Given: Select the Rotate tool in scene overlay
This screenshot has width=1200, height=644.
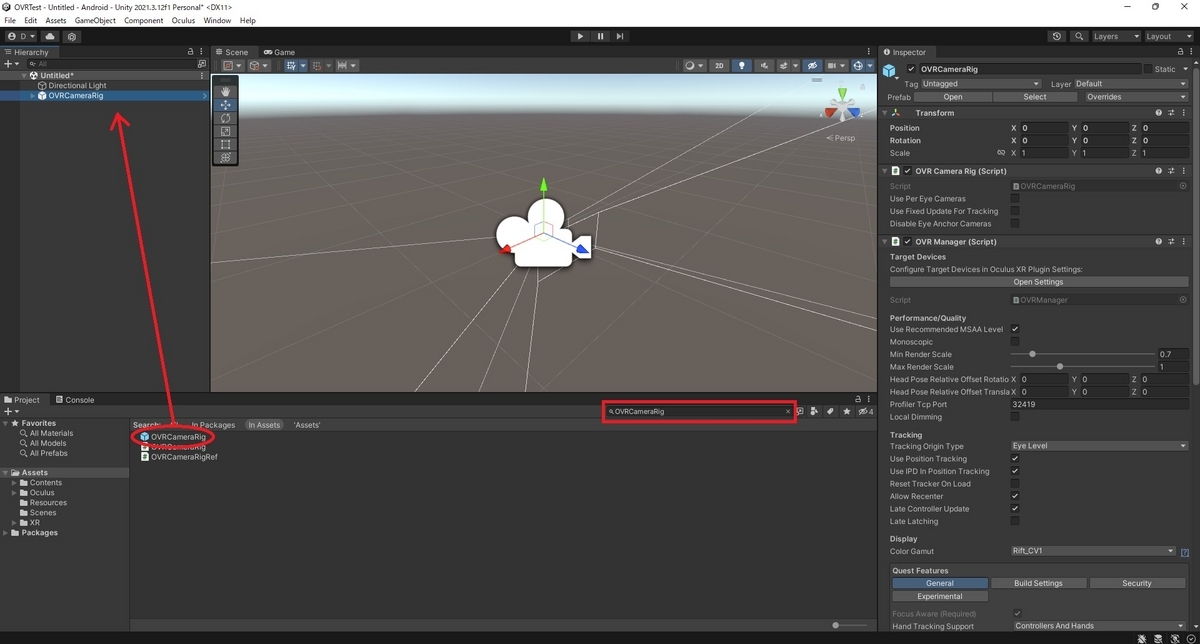Looking at the screenshot, I should 225,118.
